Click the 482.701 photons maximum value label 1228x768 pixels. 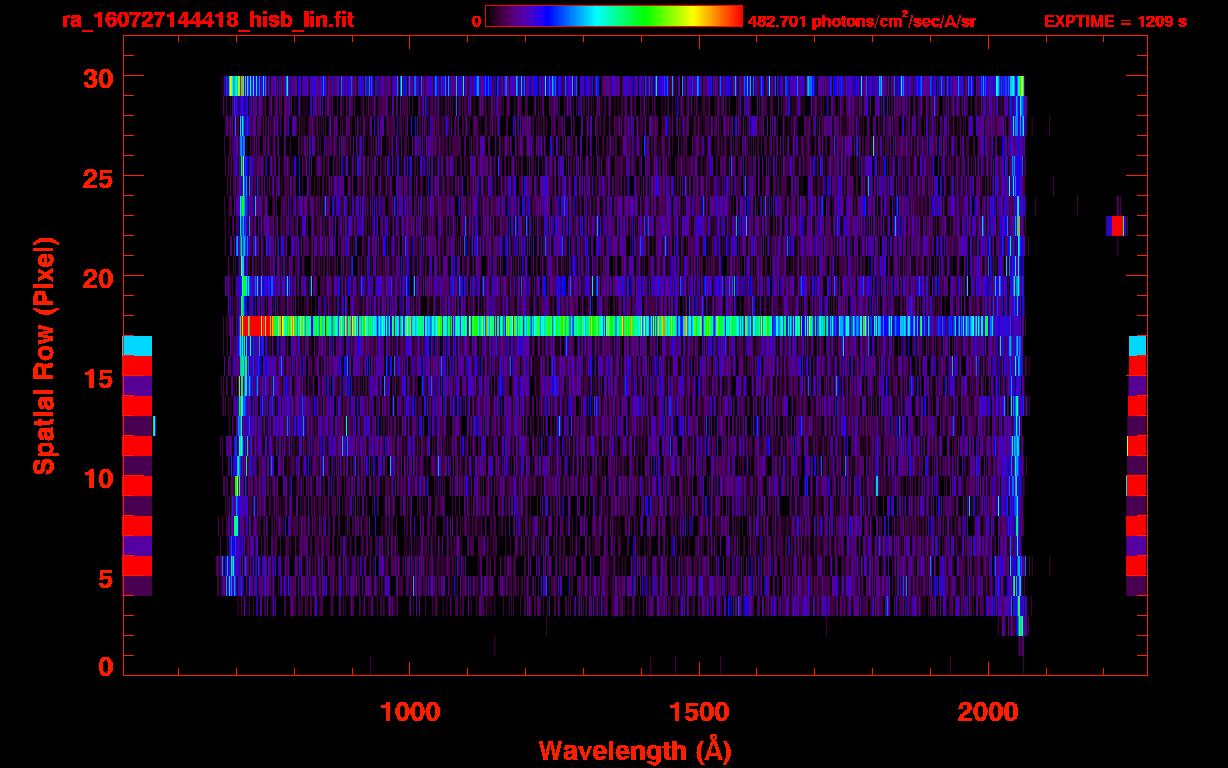[x=861, y=21]
